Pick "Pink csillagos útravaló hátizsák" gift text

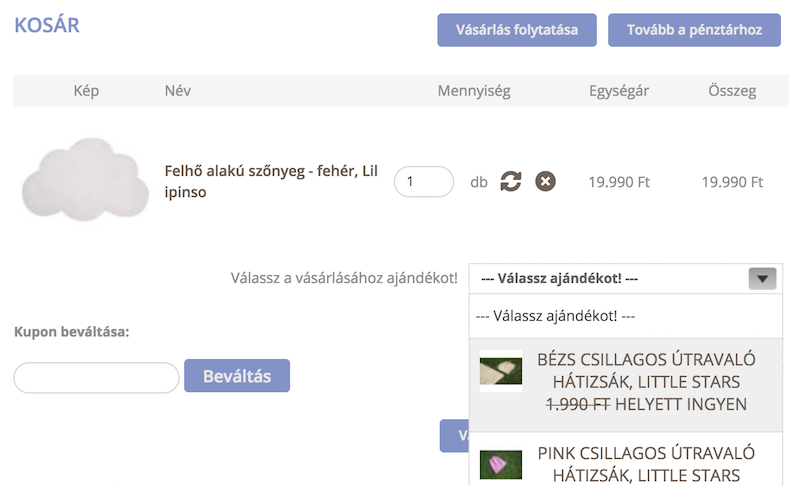tap(646, 463)
